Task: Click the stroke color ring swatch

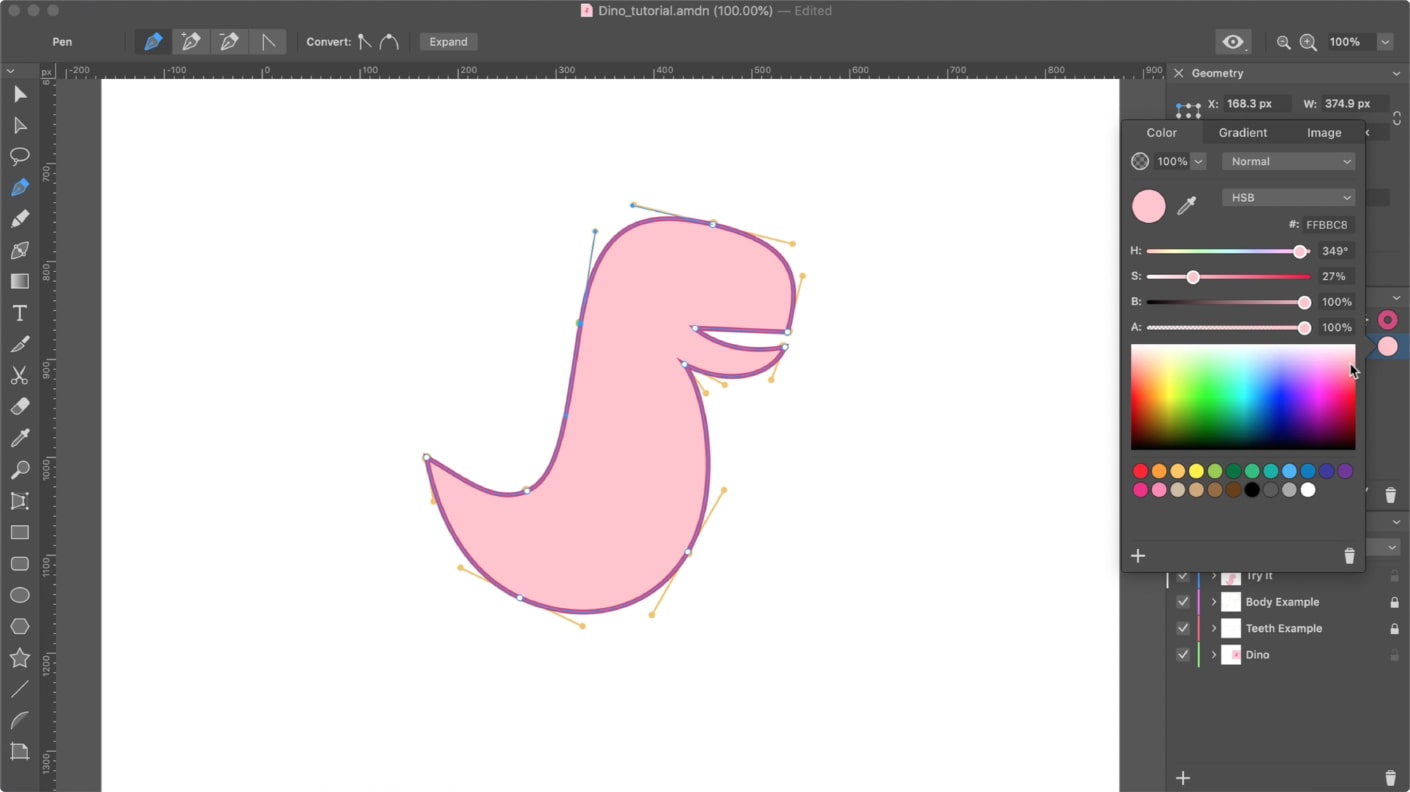Action: [x=1387, y=320]
